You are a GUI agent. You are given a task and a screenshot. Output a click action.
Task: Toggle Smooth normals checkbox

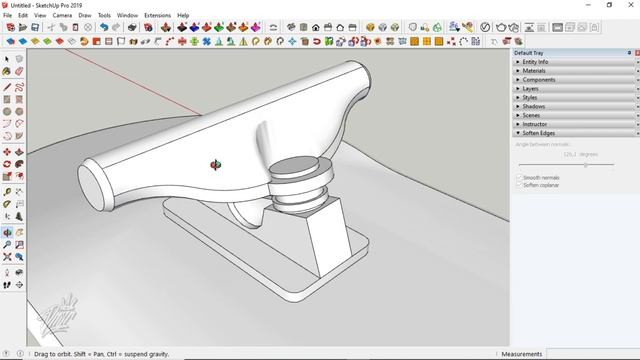click(519, 178)
